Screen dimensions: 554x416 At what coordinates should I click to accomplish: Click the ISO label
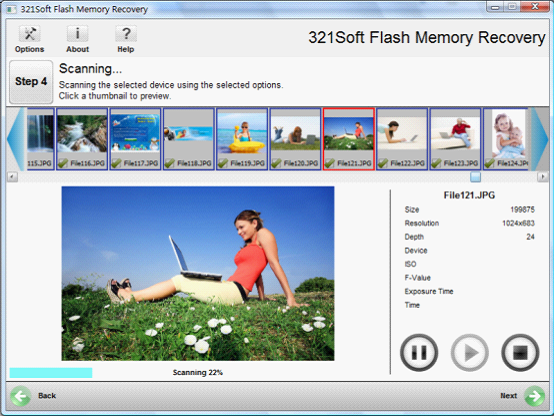[x=410, y=264]
